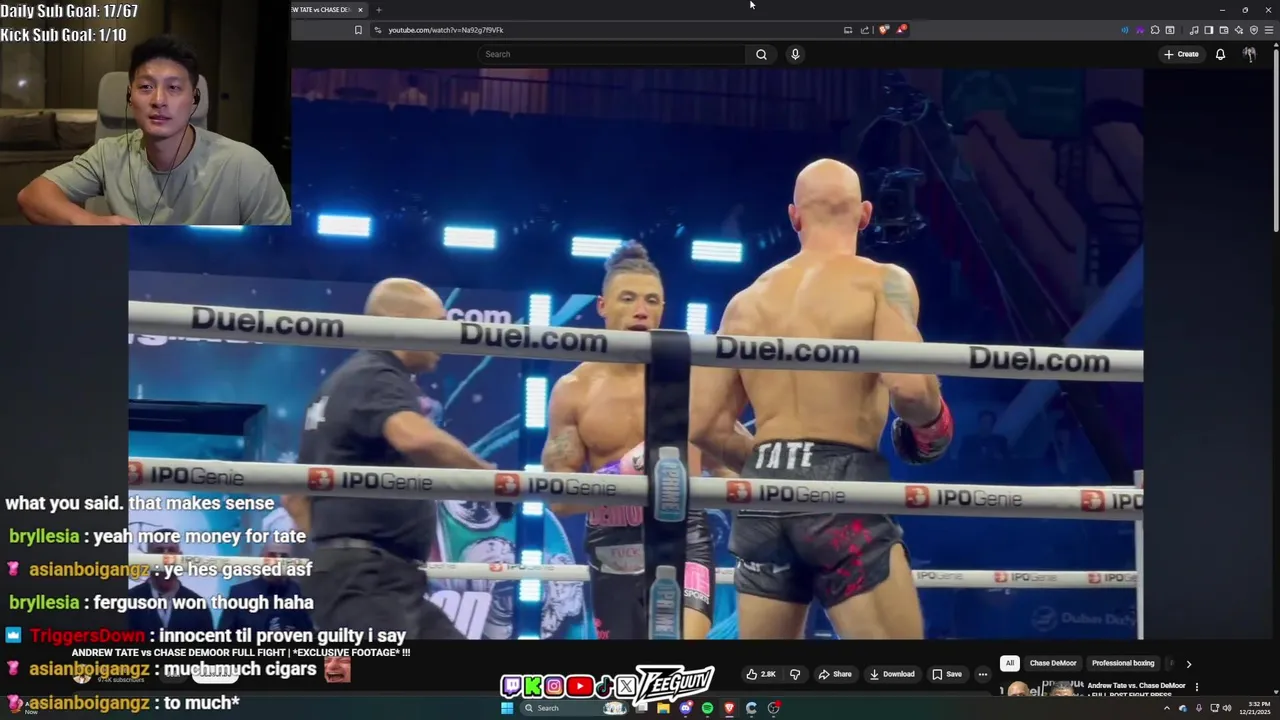
Task: Bookmark this page via address bar icon
Action: tap(358, 30)
